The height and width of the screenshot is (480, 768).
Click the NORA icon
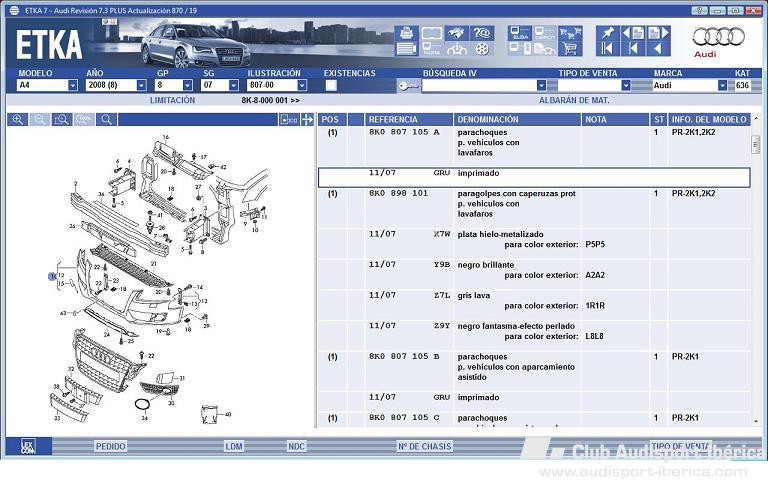coord(432,48)
